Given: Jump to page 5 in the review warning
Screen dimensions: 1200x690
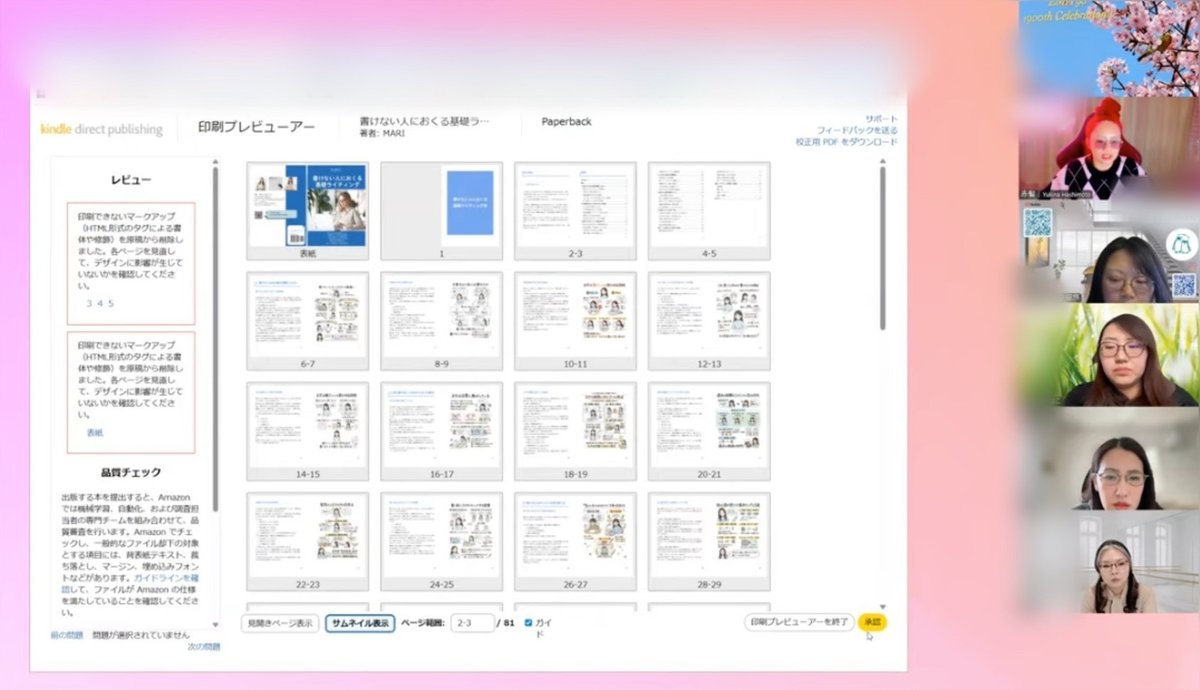Looking at the screenshot, I should coord(113,302).
